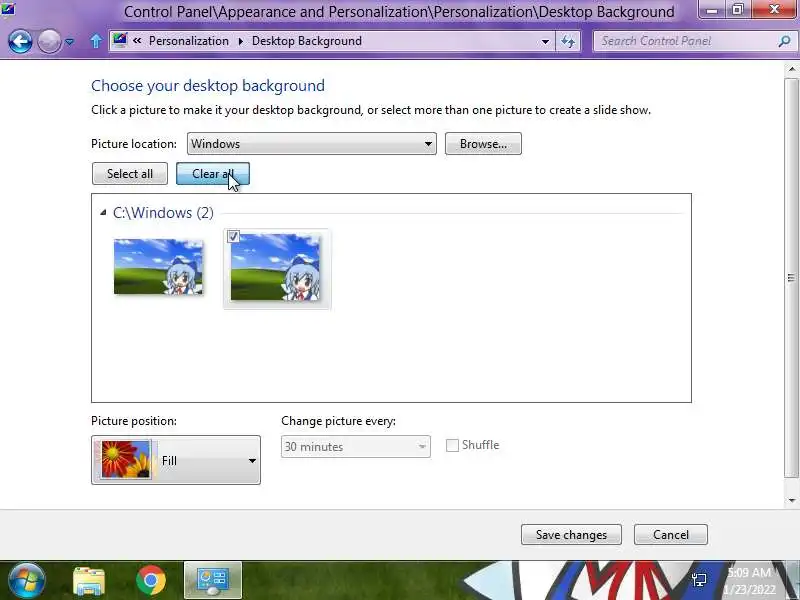Click the window title bar icon
The height and width of the screenshot is (600, 800).
tap(8, 9)
